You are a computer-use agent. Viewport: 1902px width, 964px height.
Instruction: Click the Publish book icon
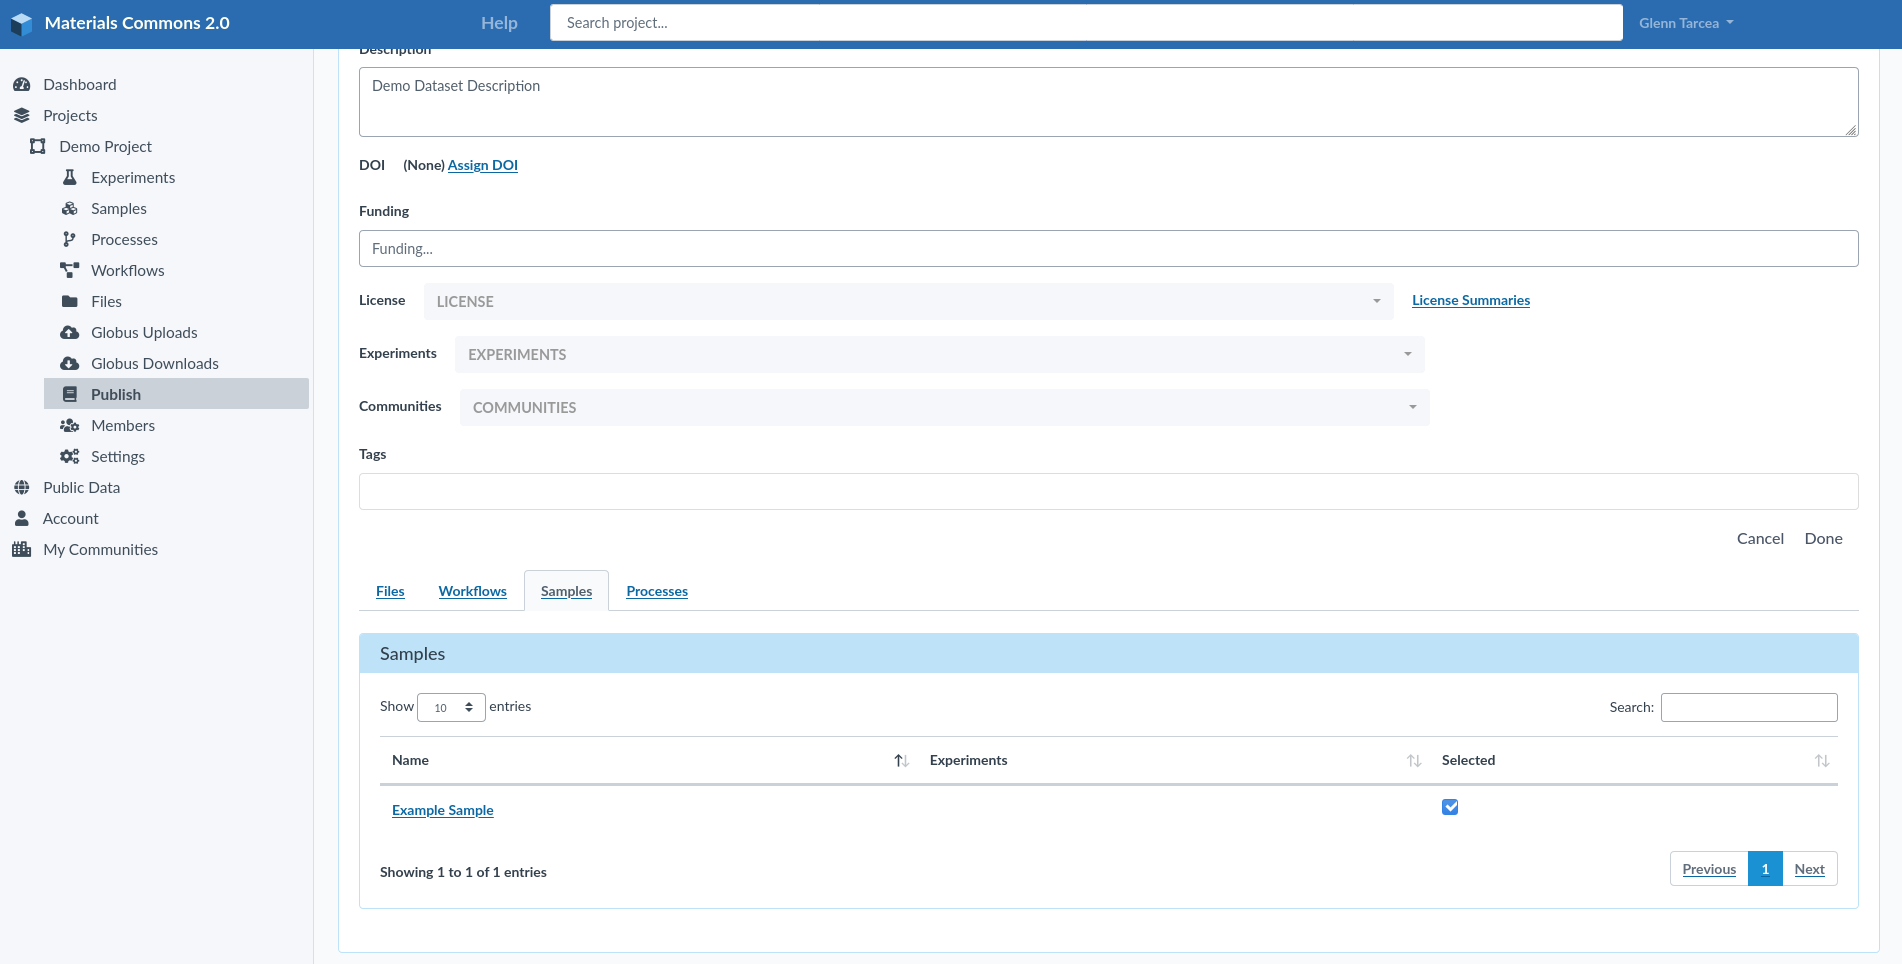tap(70, 395)
